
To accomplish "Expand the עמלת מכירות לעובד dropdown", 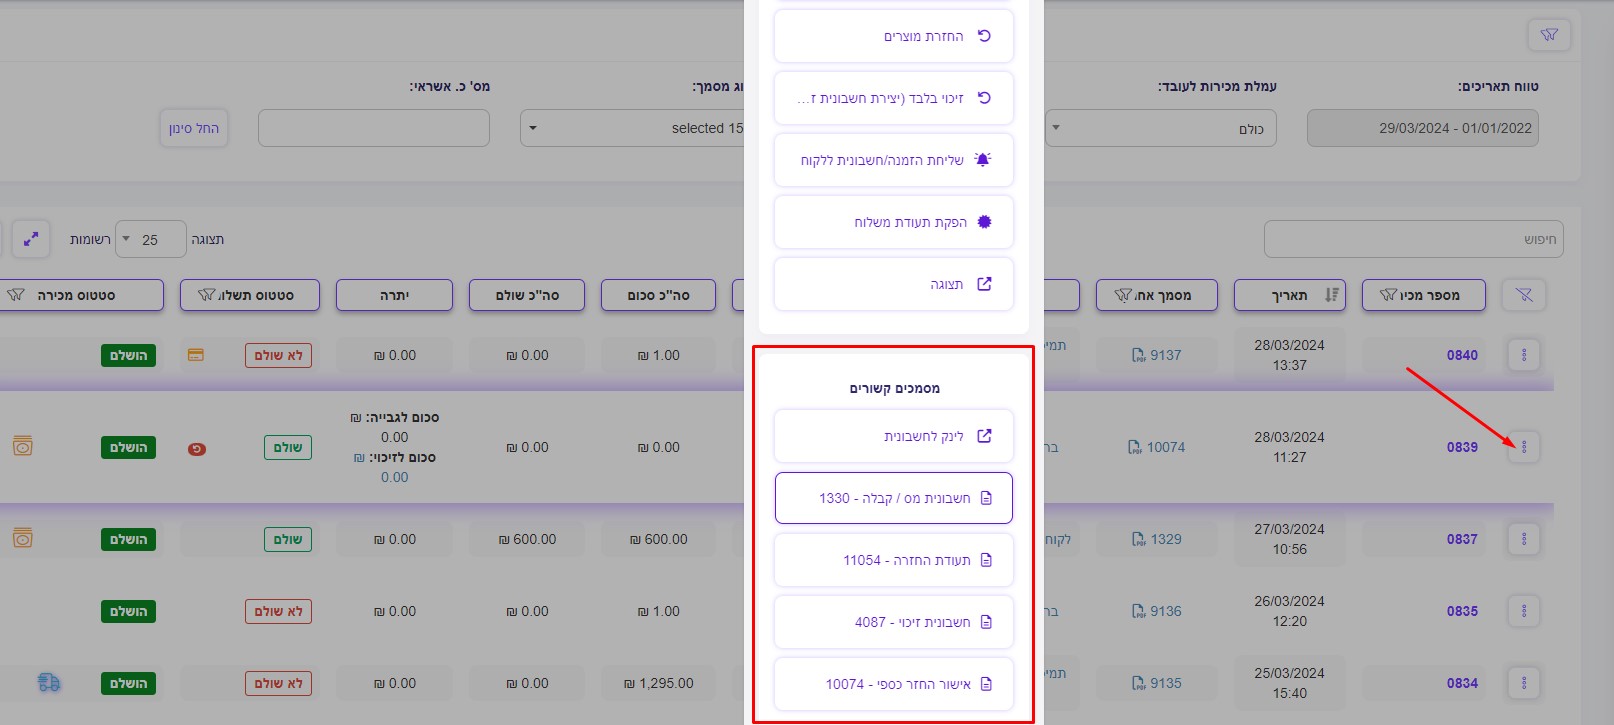I will 1160,128.
